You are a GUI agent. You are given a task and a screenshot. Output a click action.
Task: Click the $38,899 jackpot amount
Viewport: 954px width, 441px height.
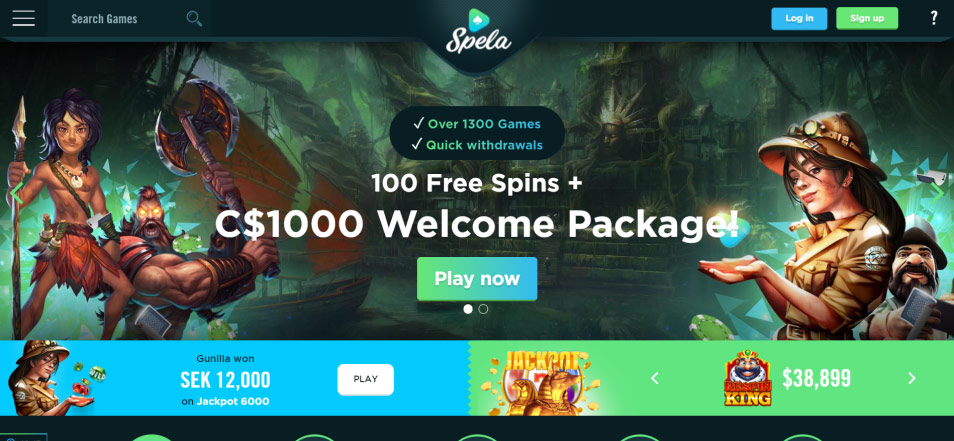(816, 378)
